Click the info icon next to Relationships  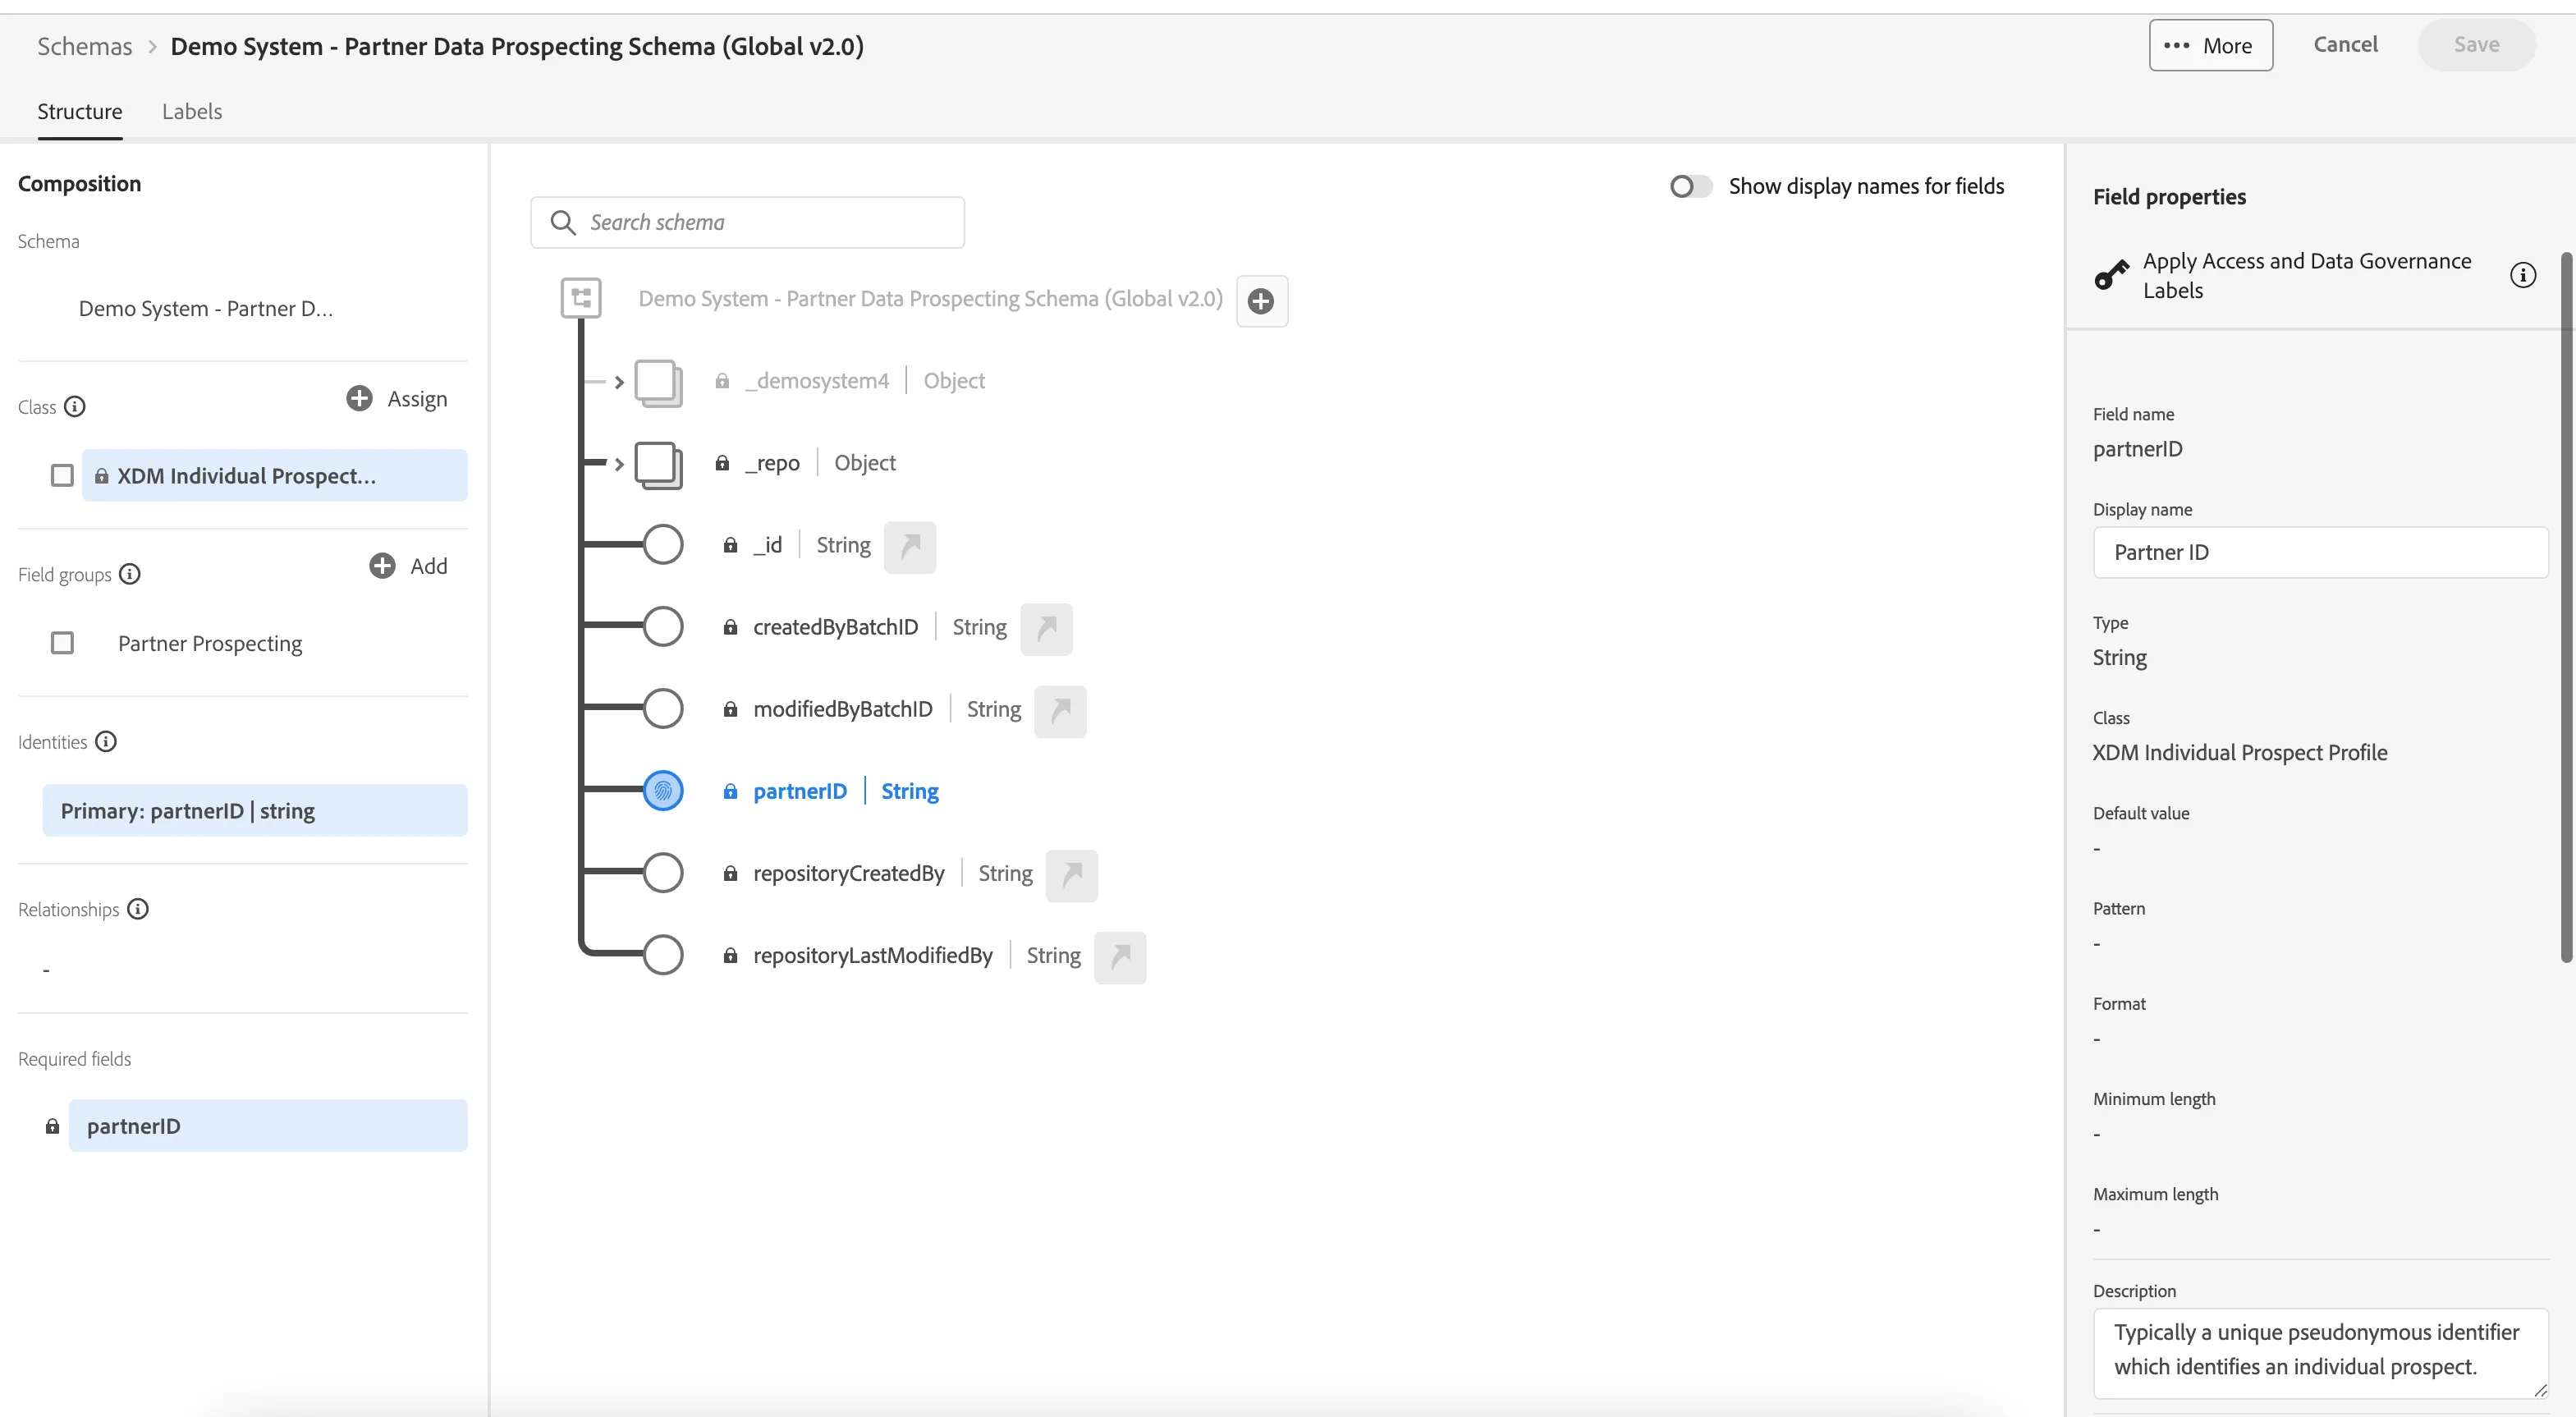138,909
